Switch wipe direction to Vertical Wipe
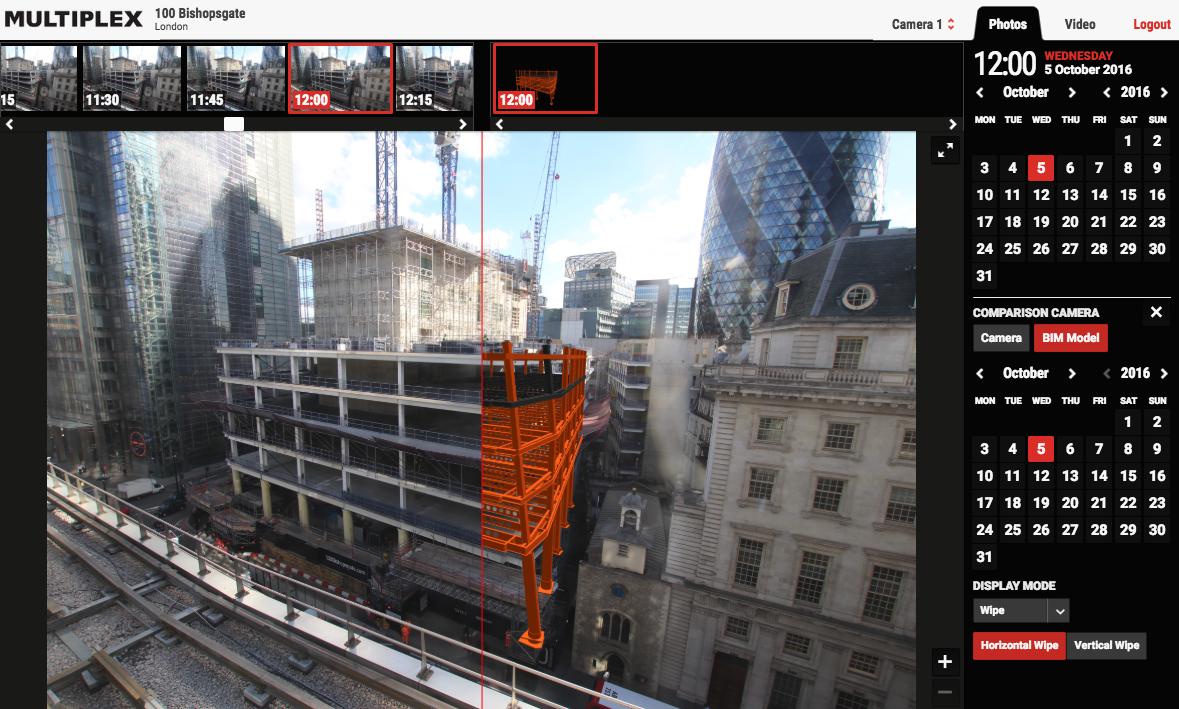Viewport: 1179px width, 709px height. pos(1106,645)
